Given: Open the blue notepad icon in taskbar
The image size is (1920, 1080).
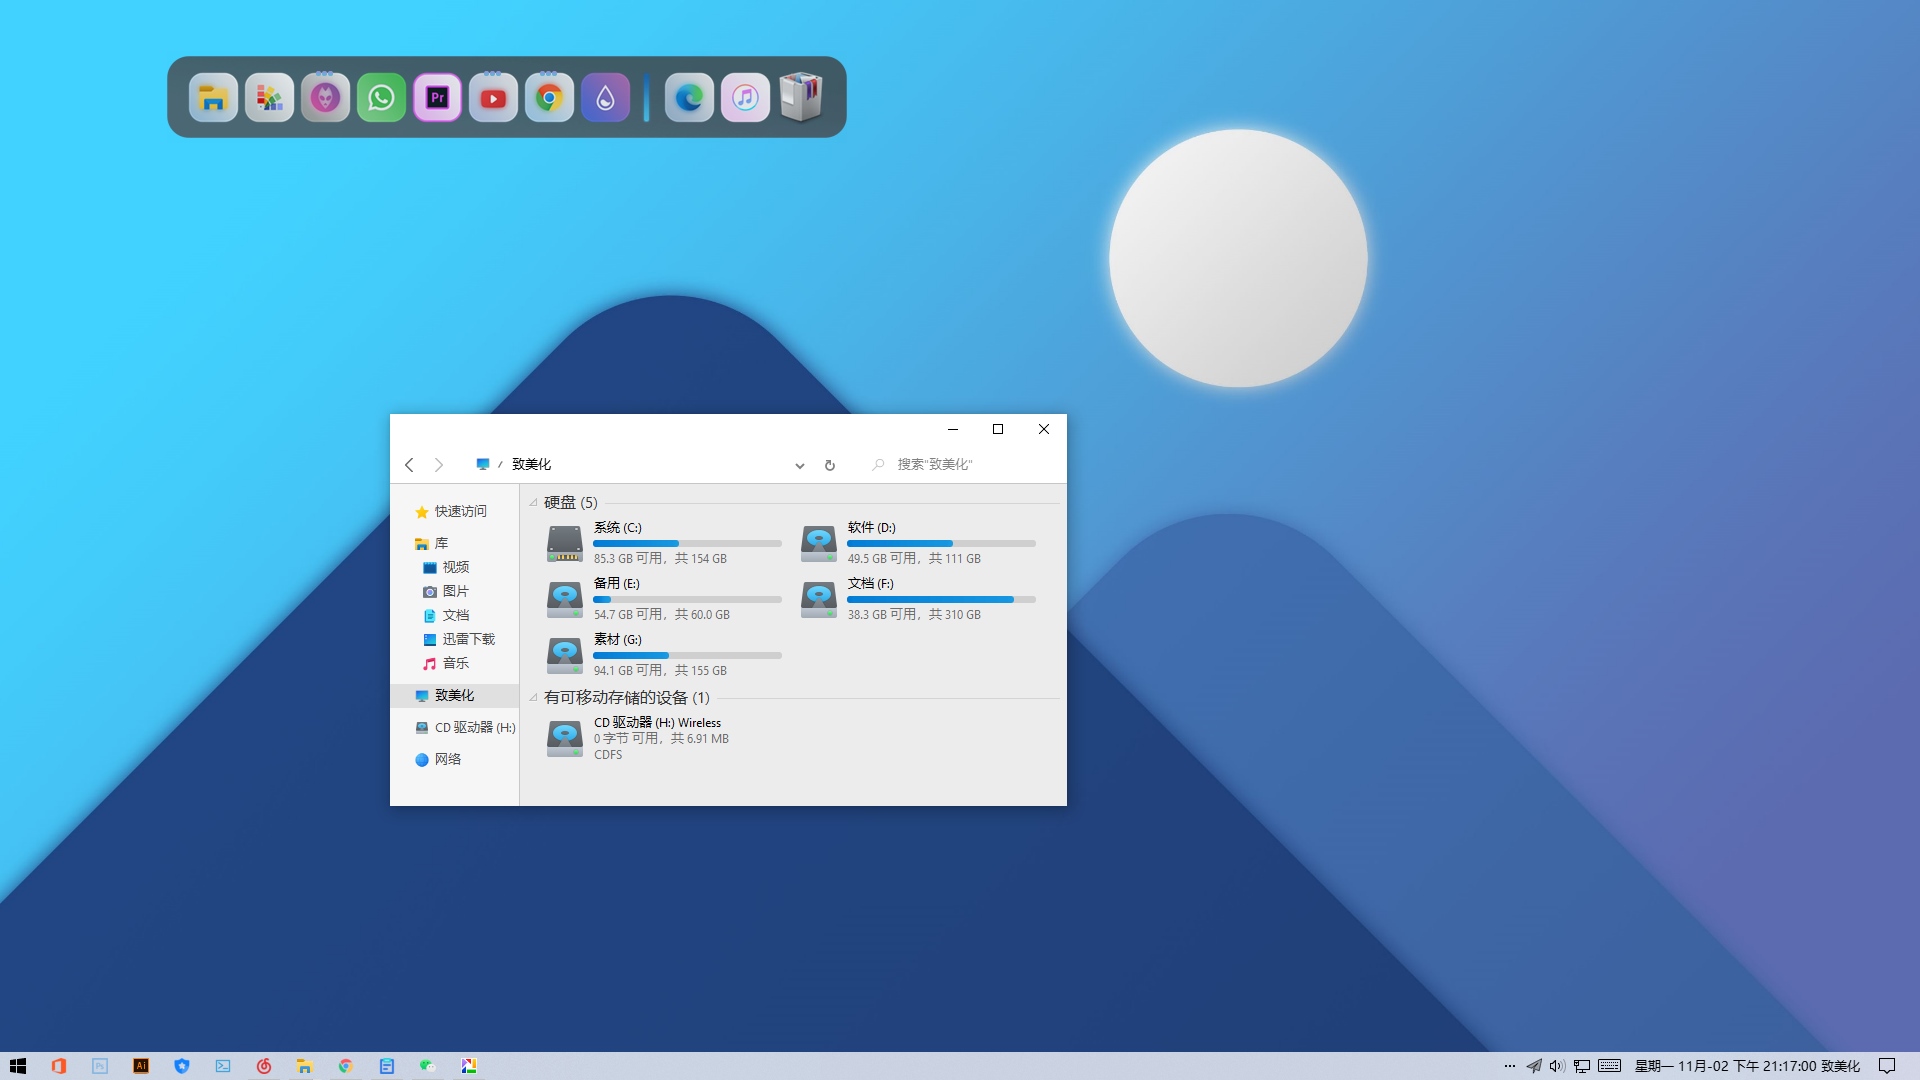Looking at the screenshot, I should click(387, 1066).
